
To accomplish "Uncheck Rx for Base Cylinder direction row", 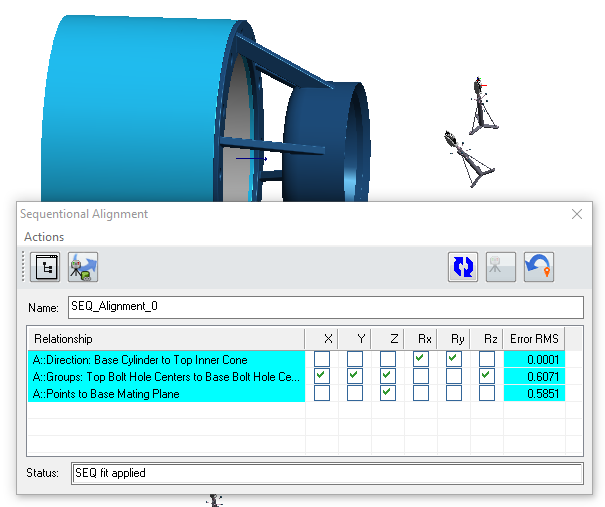I will (421, 358).
